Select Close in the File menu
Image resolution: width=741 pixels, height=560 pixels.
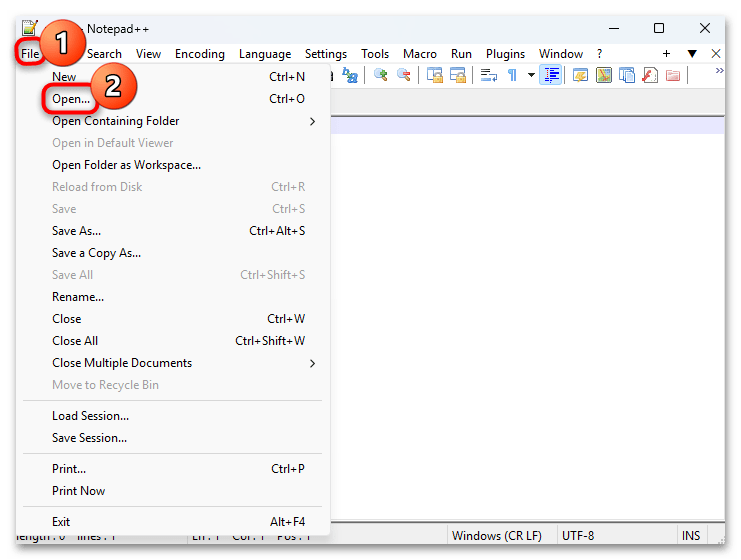tap(173, 319)
